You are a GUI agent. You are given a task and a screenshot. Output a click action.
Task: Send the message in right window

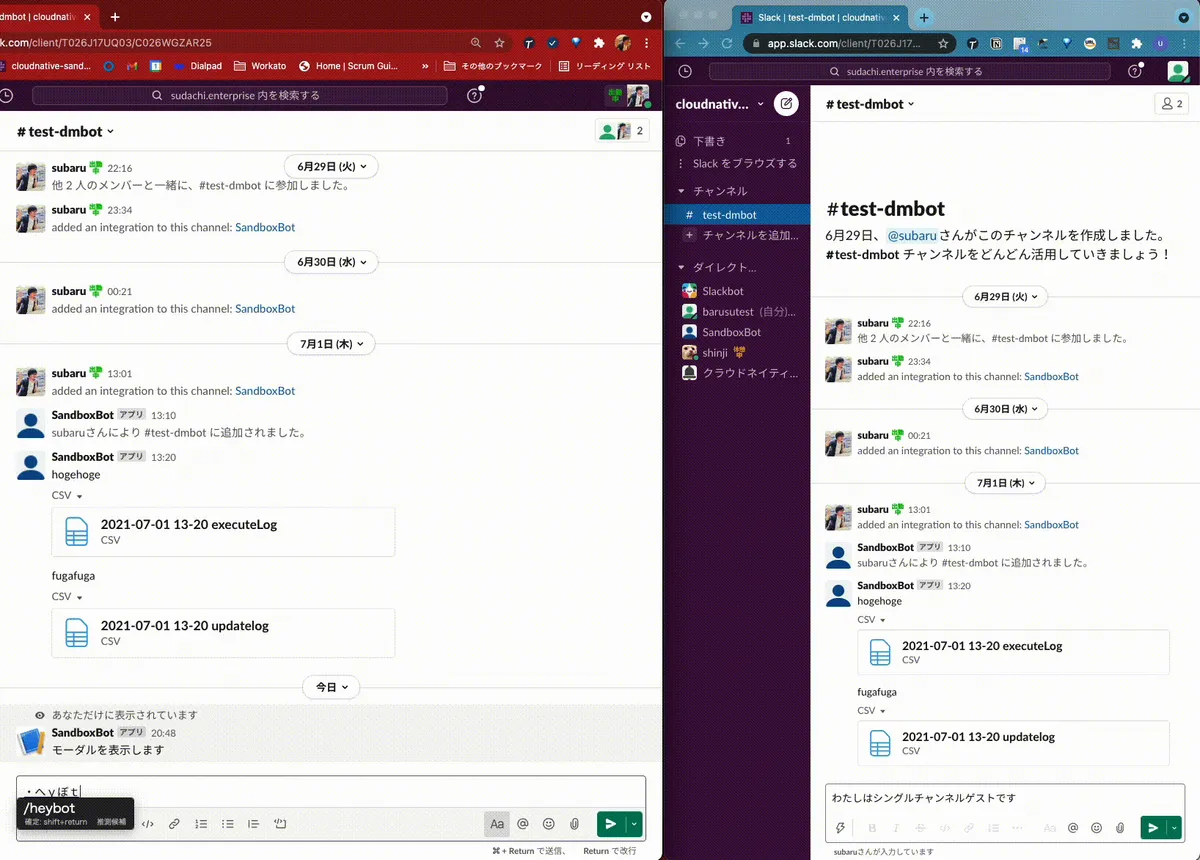coord(1153,828)
